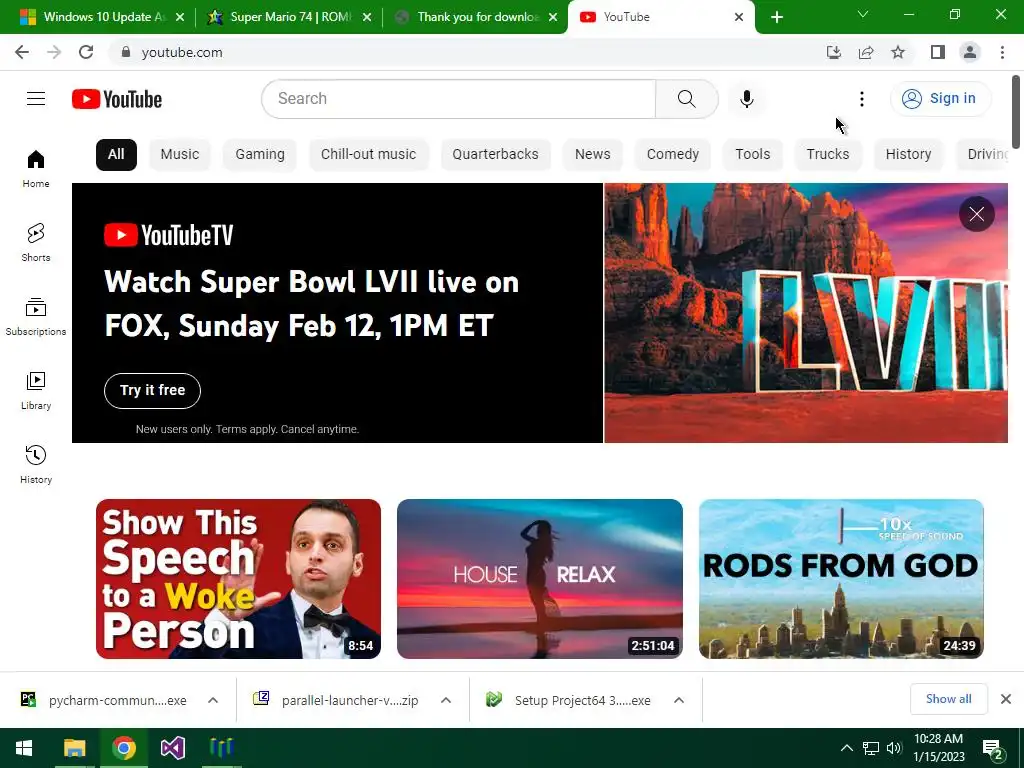Expand options for Setup Project64 download
This screenshot has width=1024, height=768.
point(679,700)
